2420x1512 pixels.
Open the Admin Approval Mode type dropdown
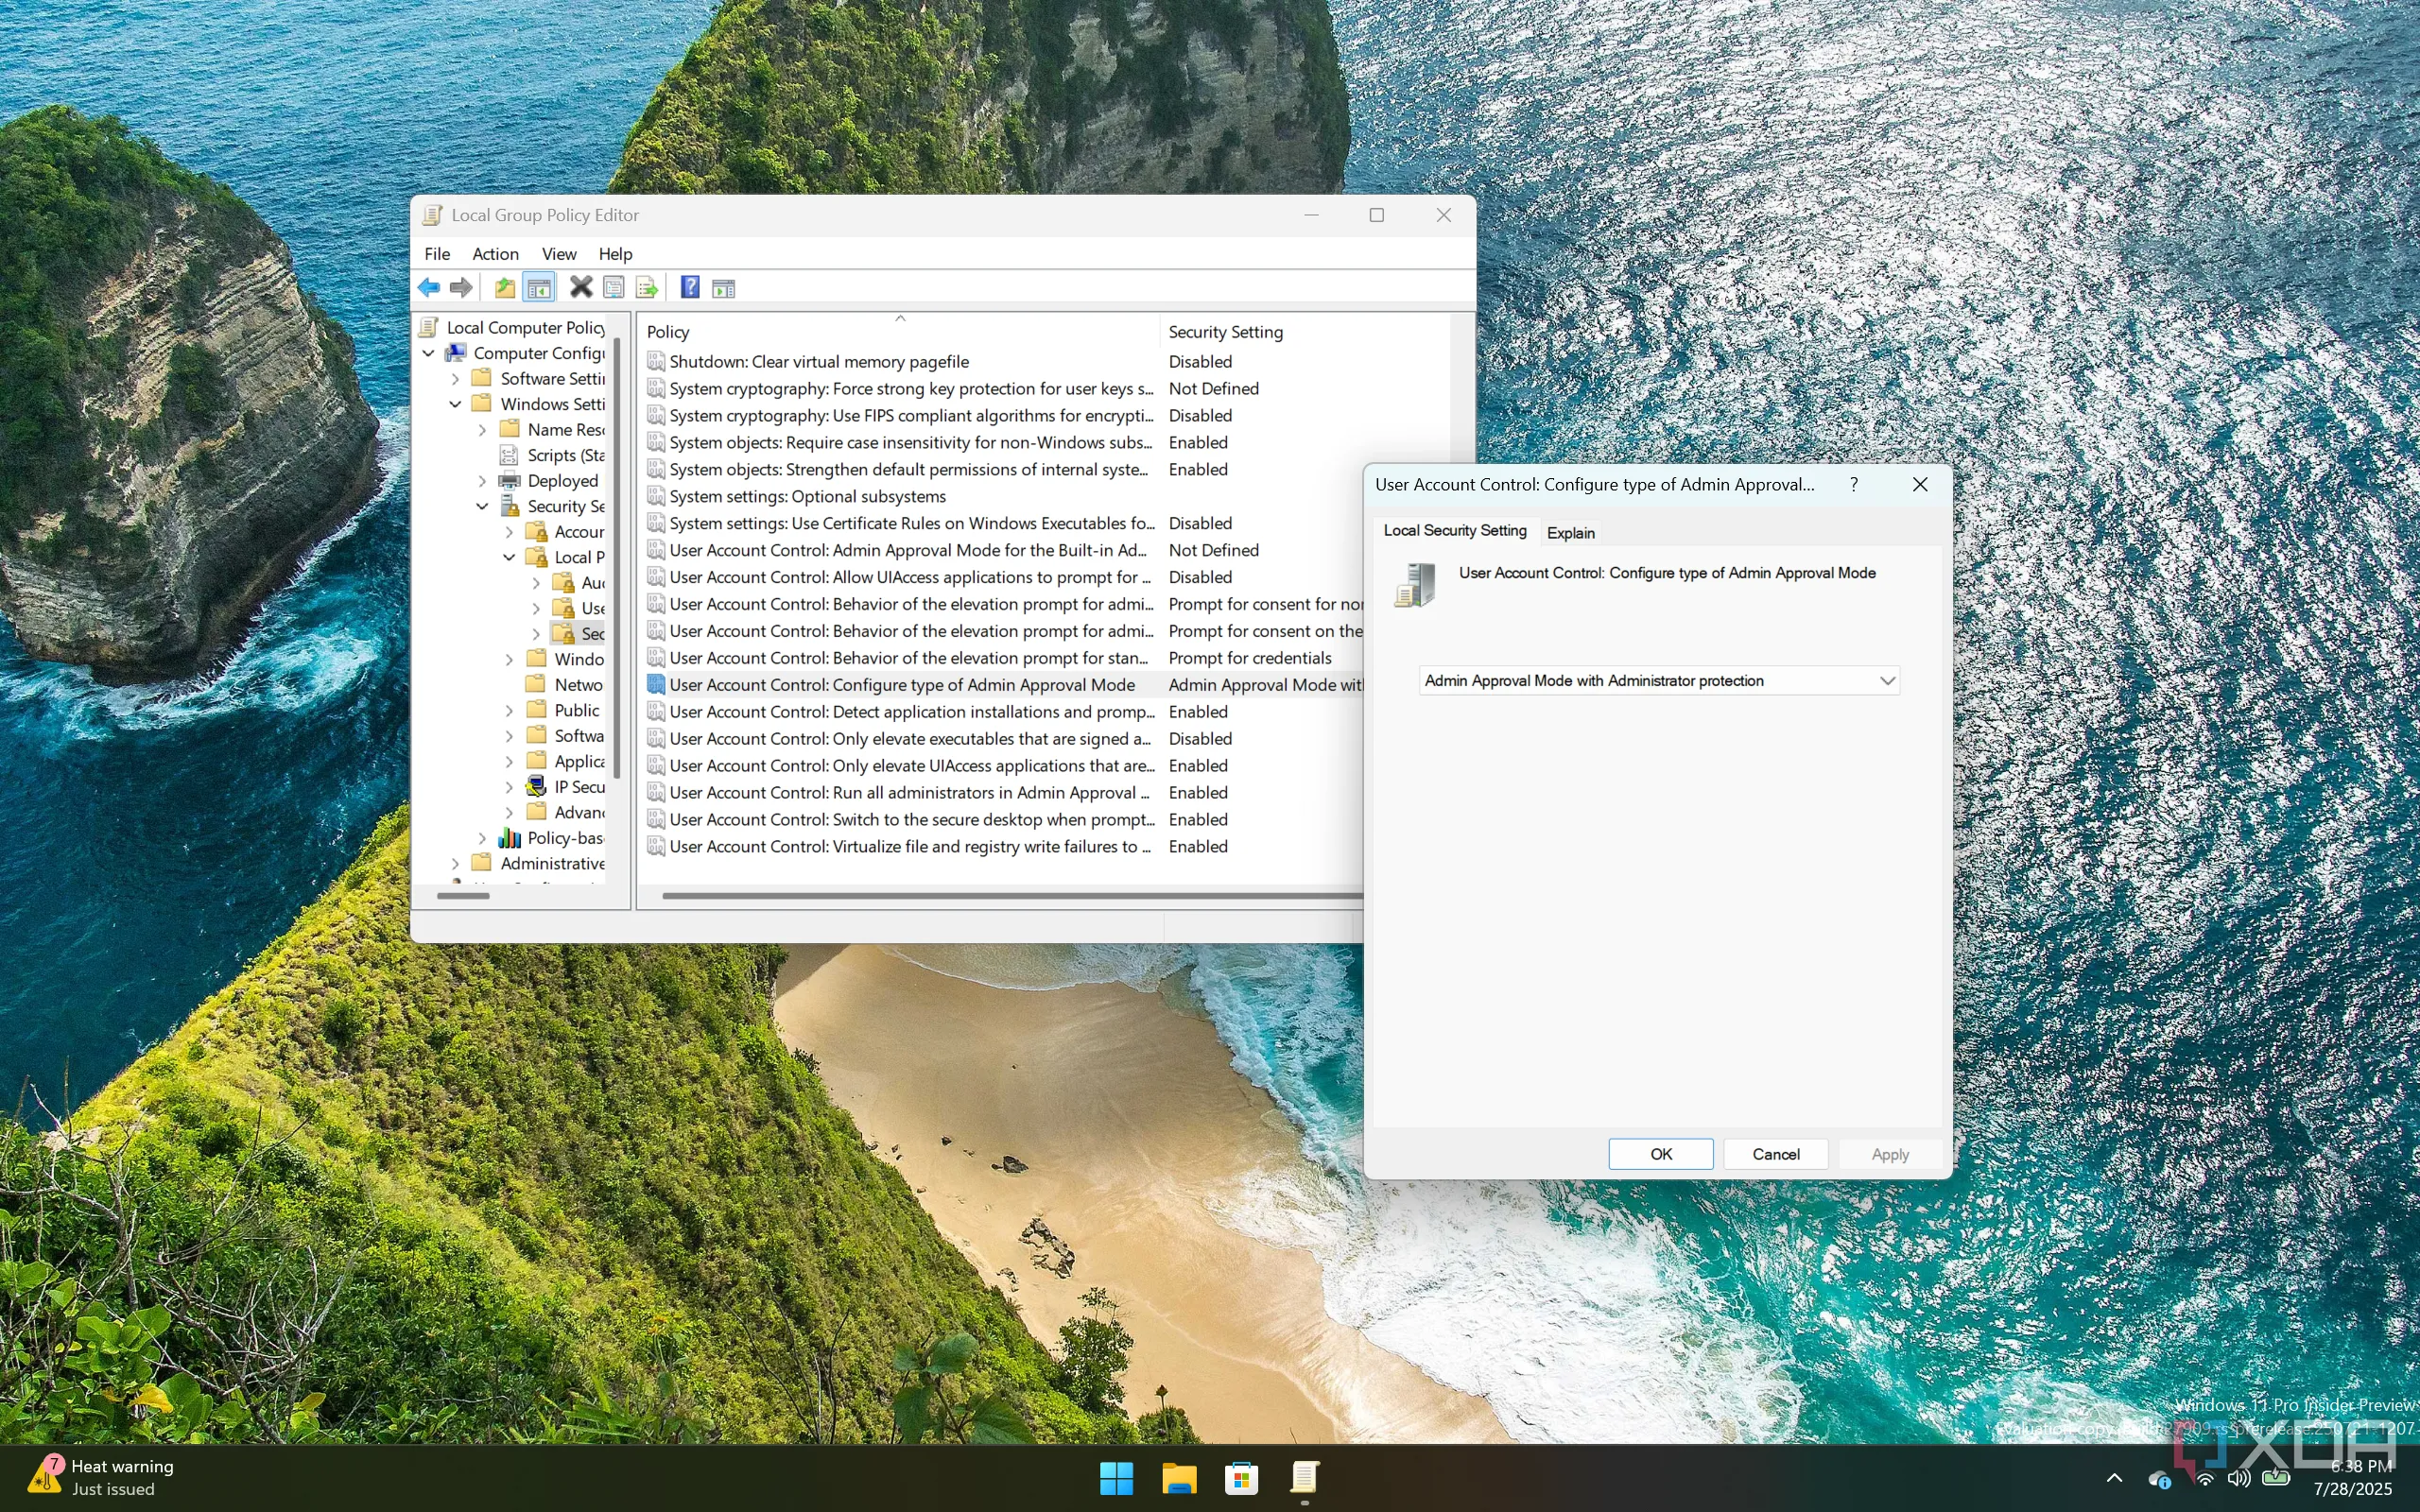(x=1659, y=681)
